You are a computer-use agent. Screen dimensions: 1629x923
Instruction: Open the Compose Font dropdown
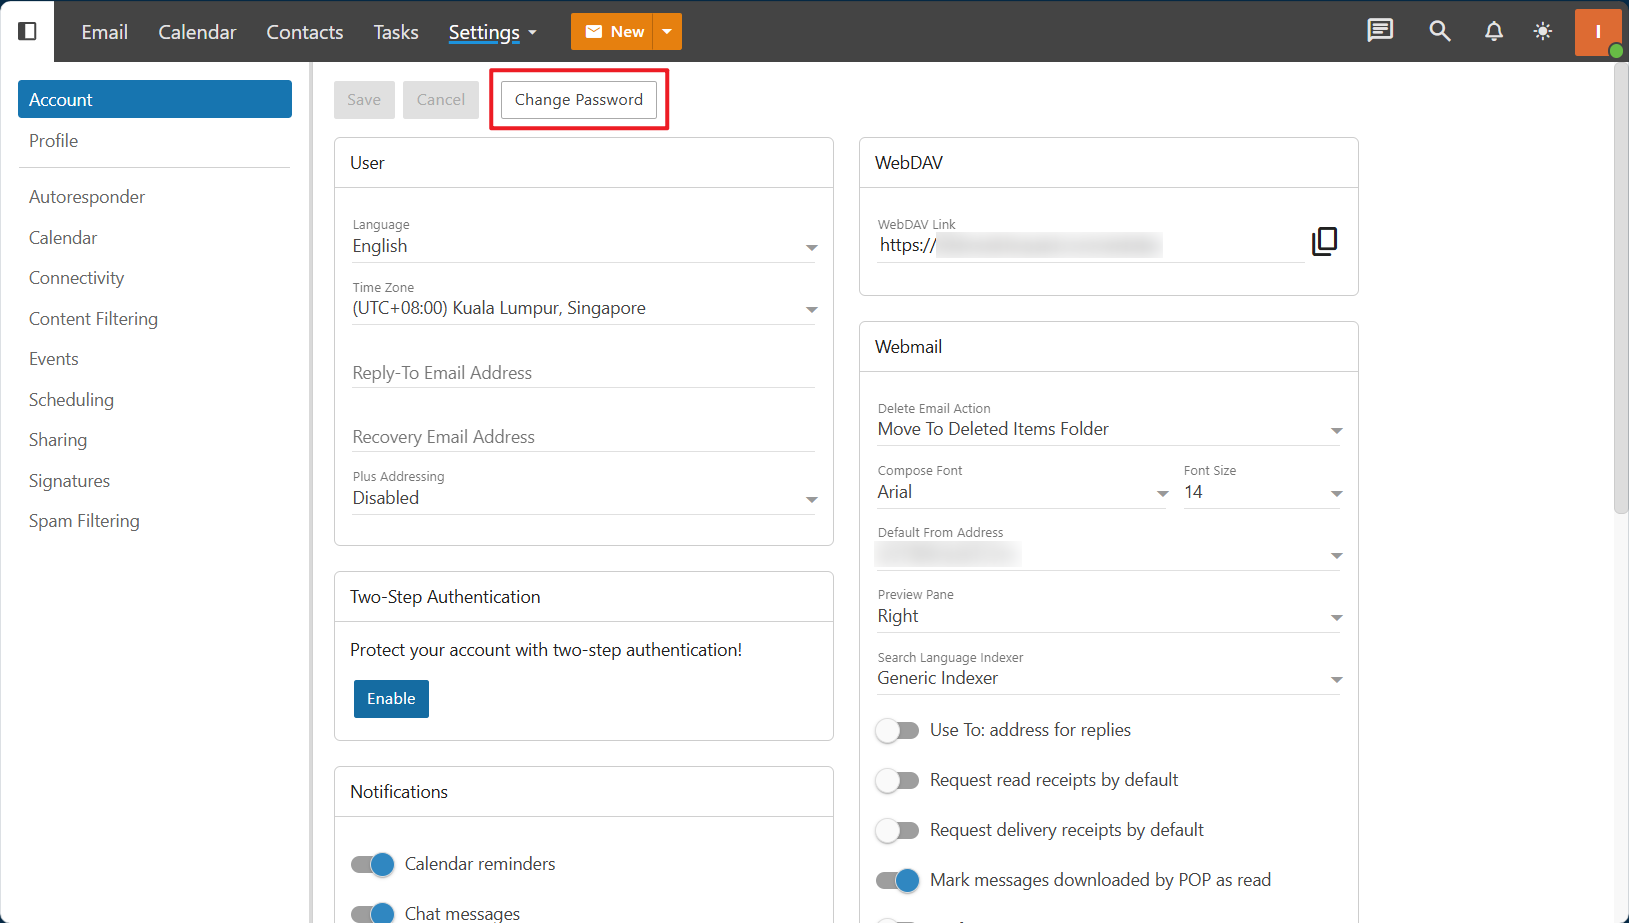click(1162, 493)
